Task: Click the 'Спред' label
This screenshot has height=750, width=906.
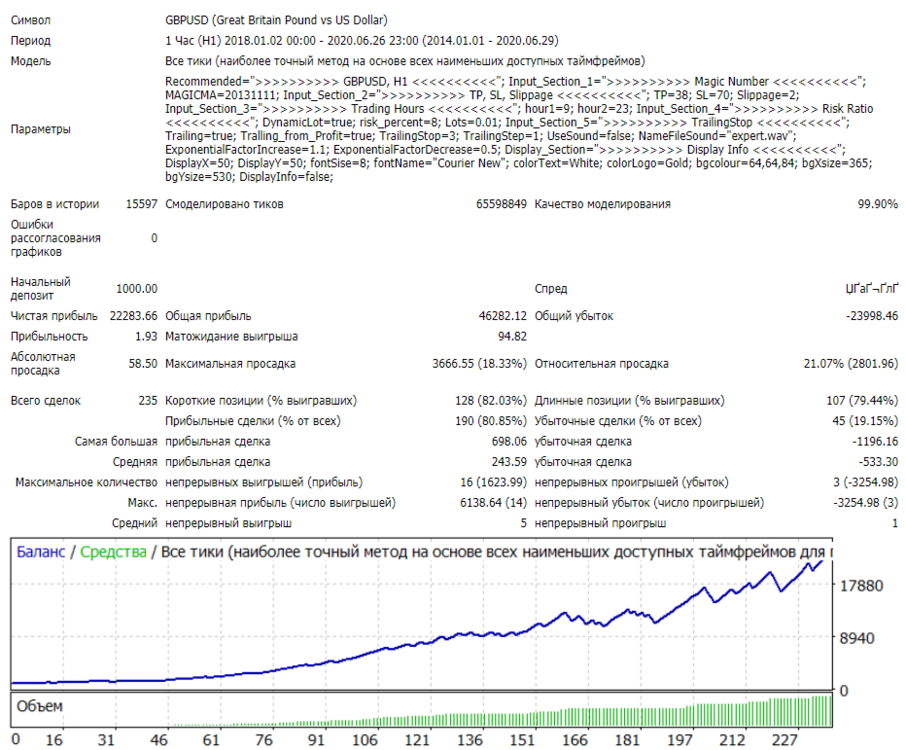Action: click(551, 289)
